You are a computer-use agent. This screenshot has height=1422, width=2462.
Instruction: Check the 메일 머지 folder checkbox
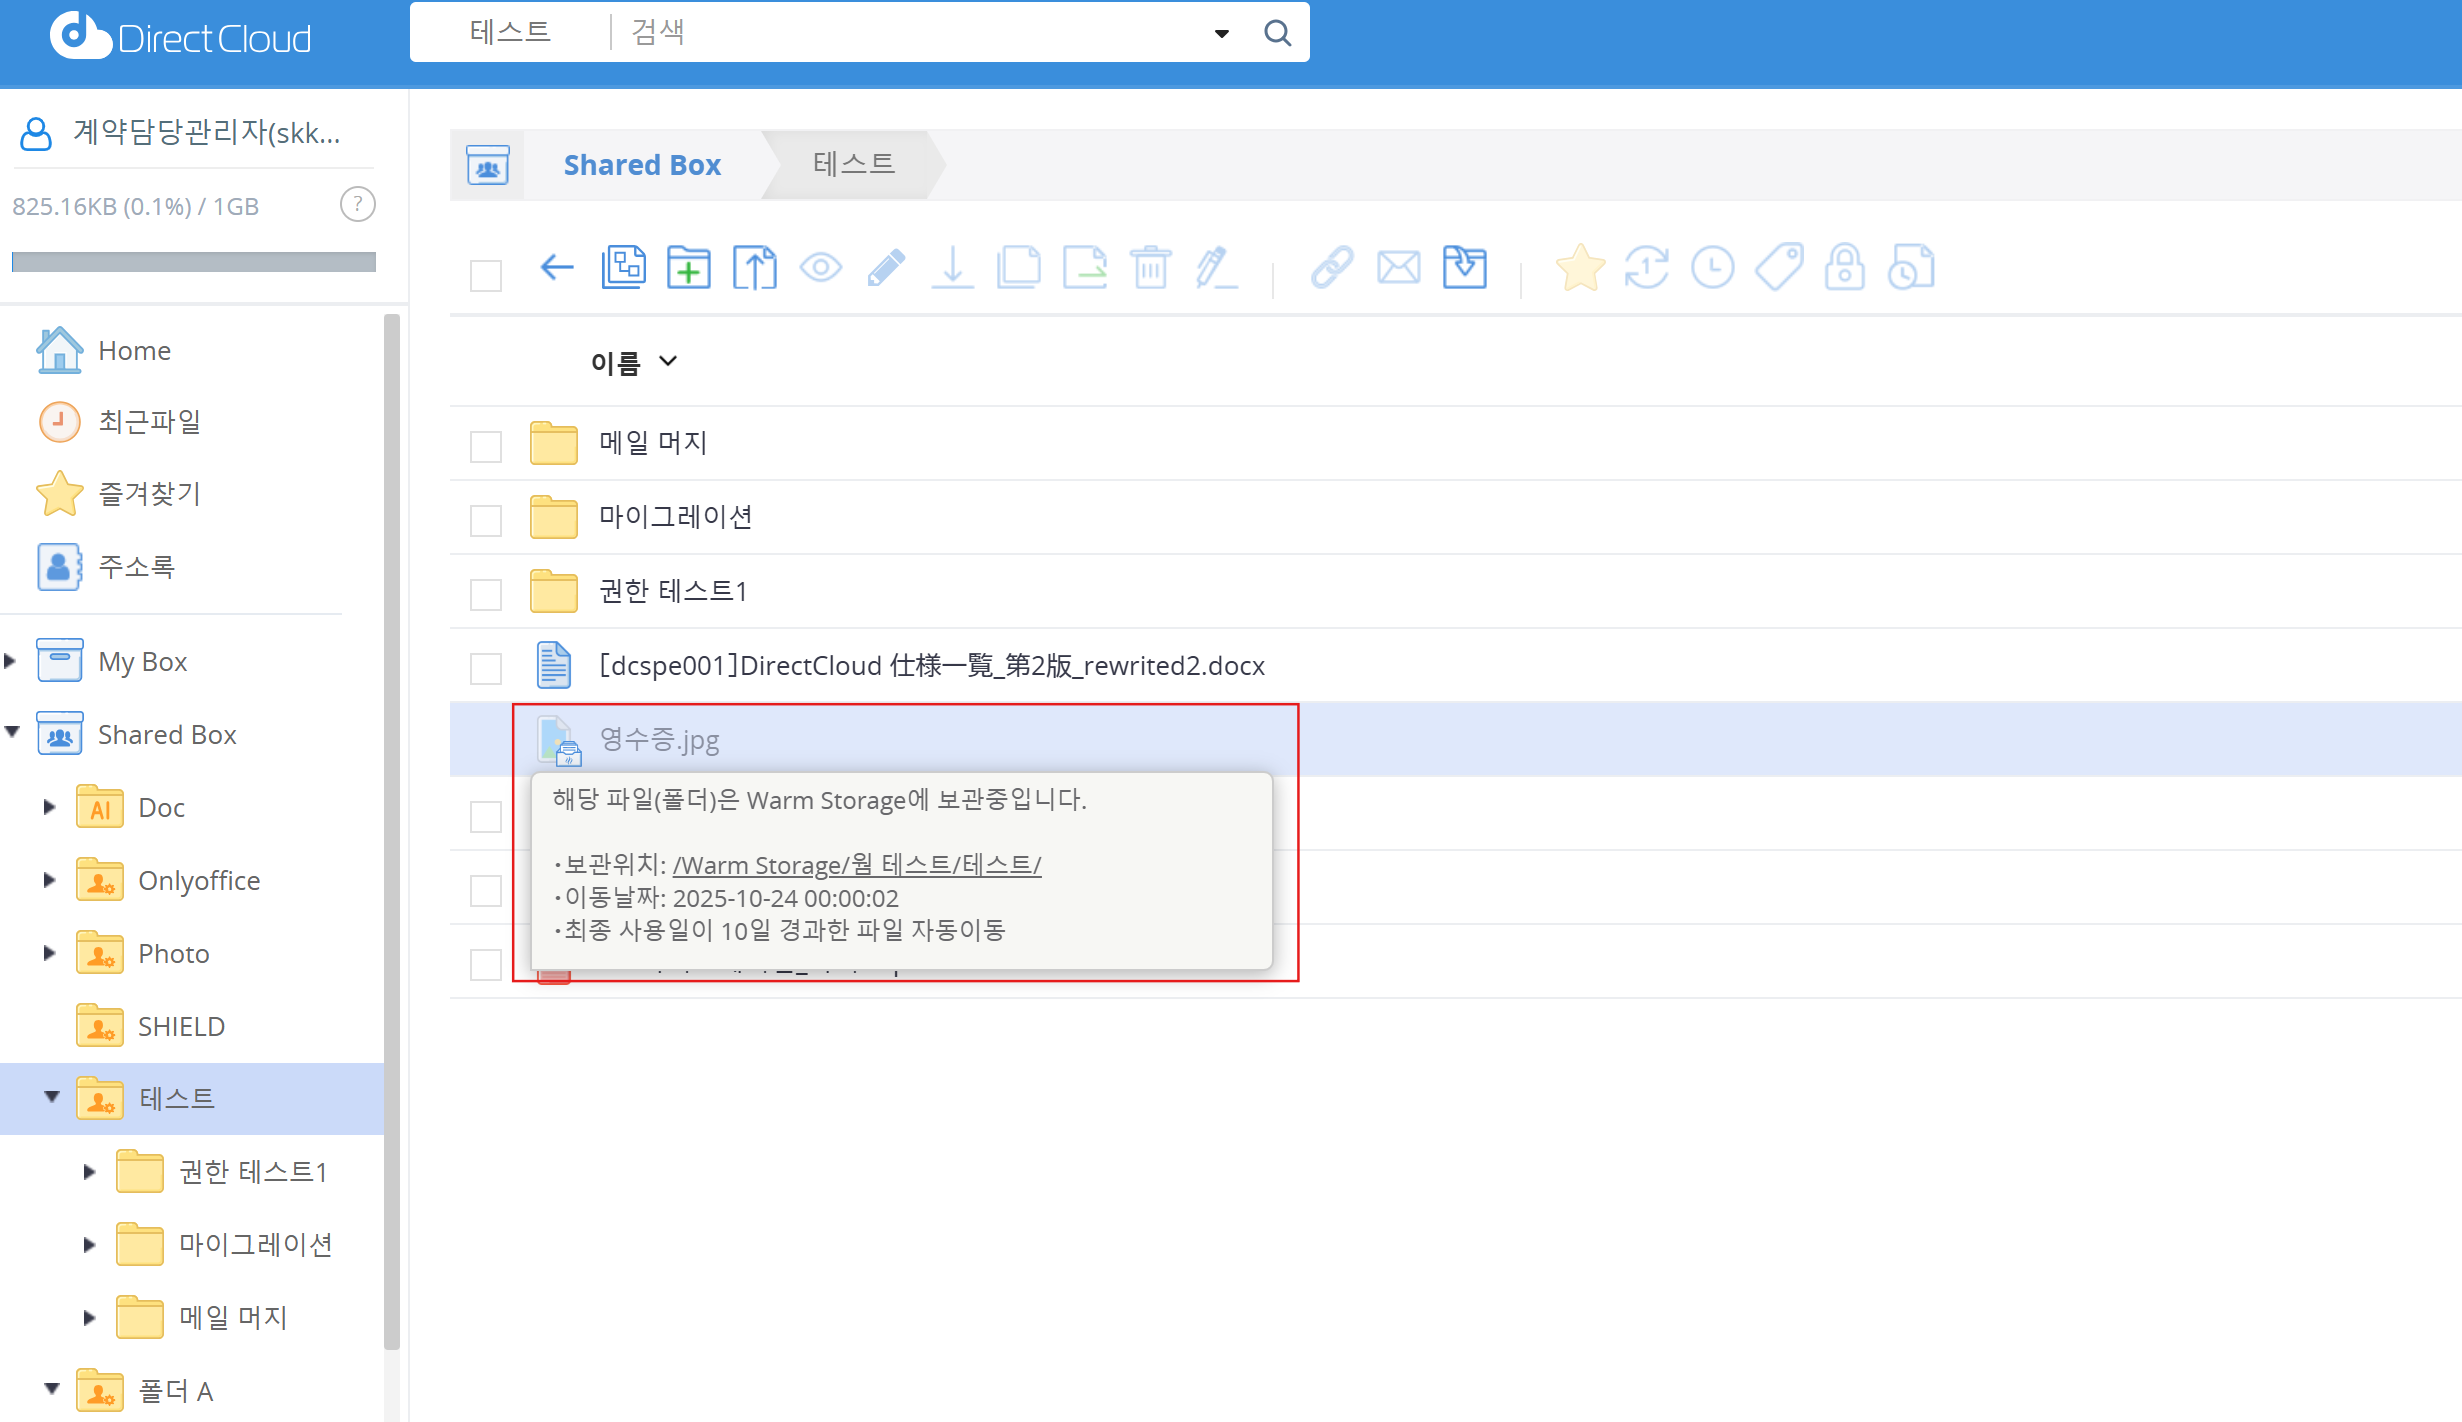[486, 446]
